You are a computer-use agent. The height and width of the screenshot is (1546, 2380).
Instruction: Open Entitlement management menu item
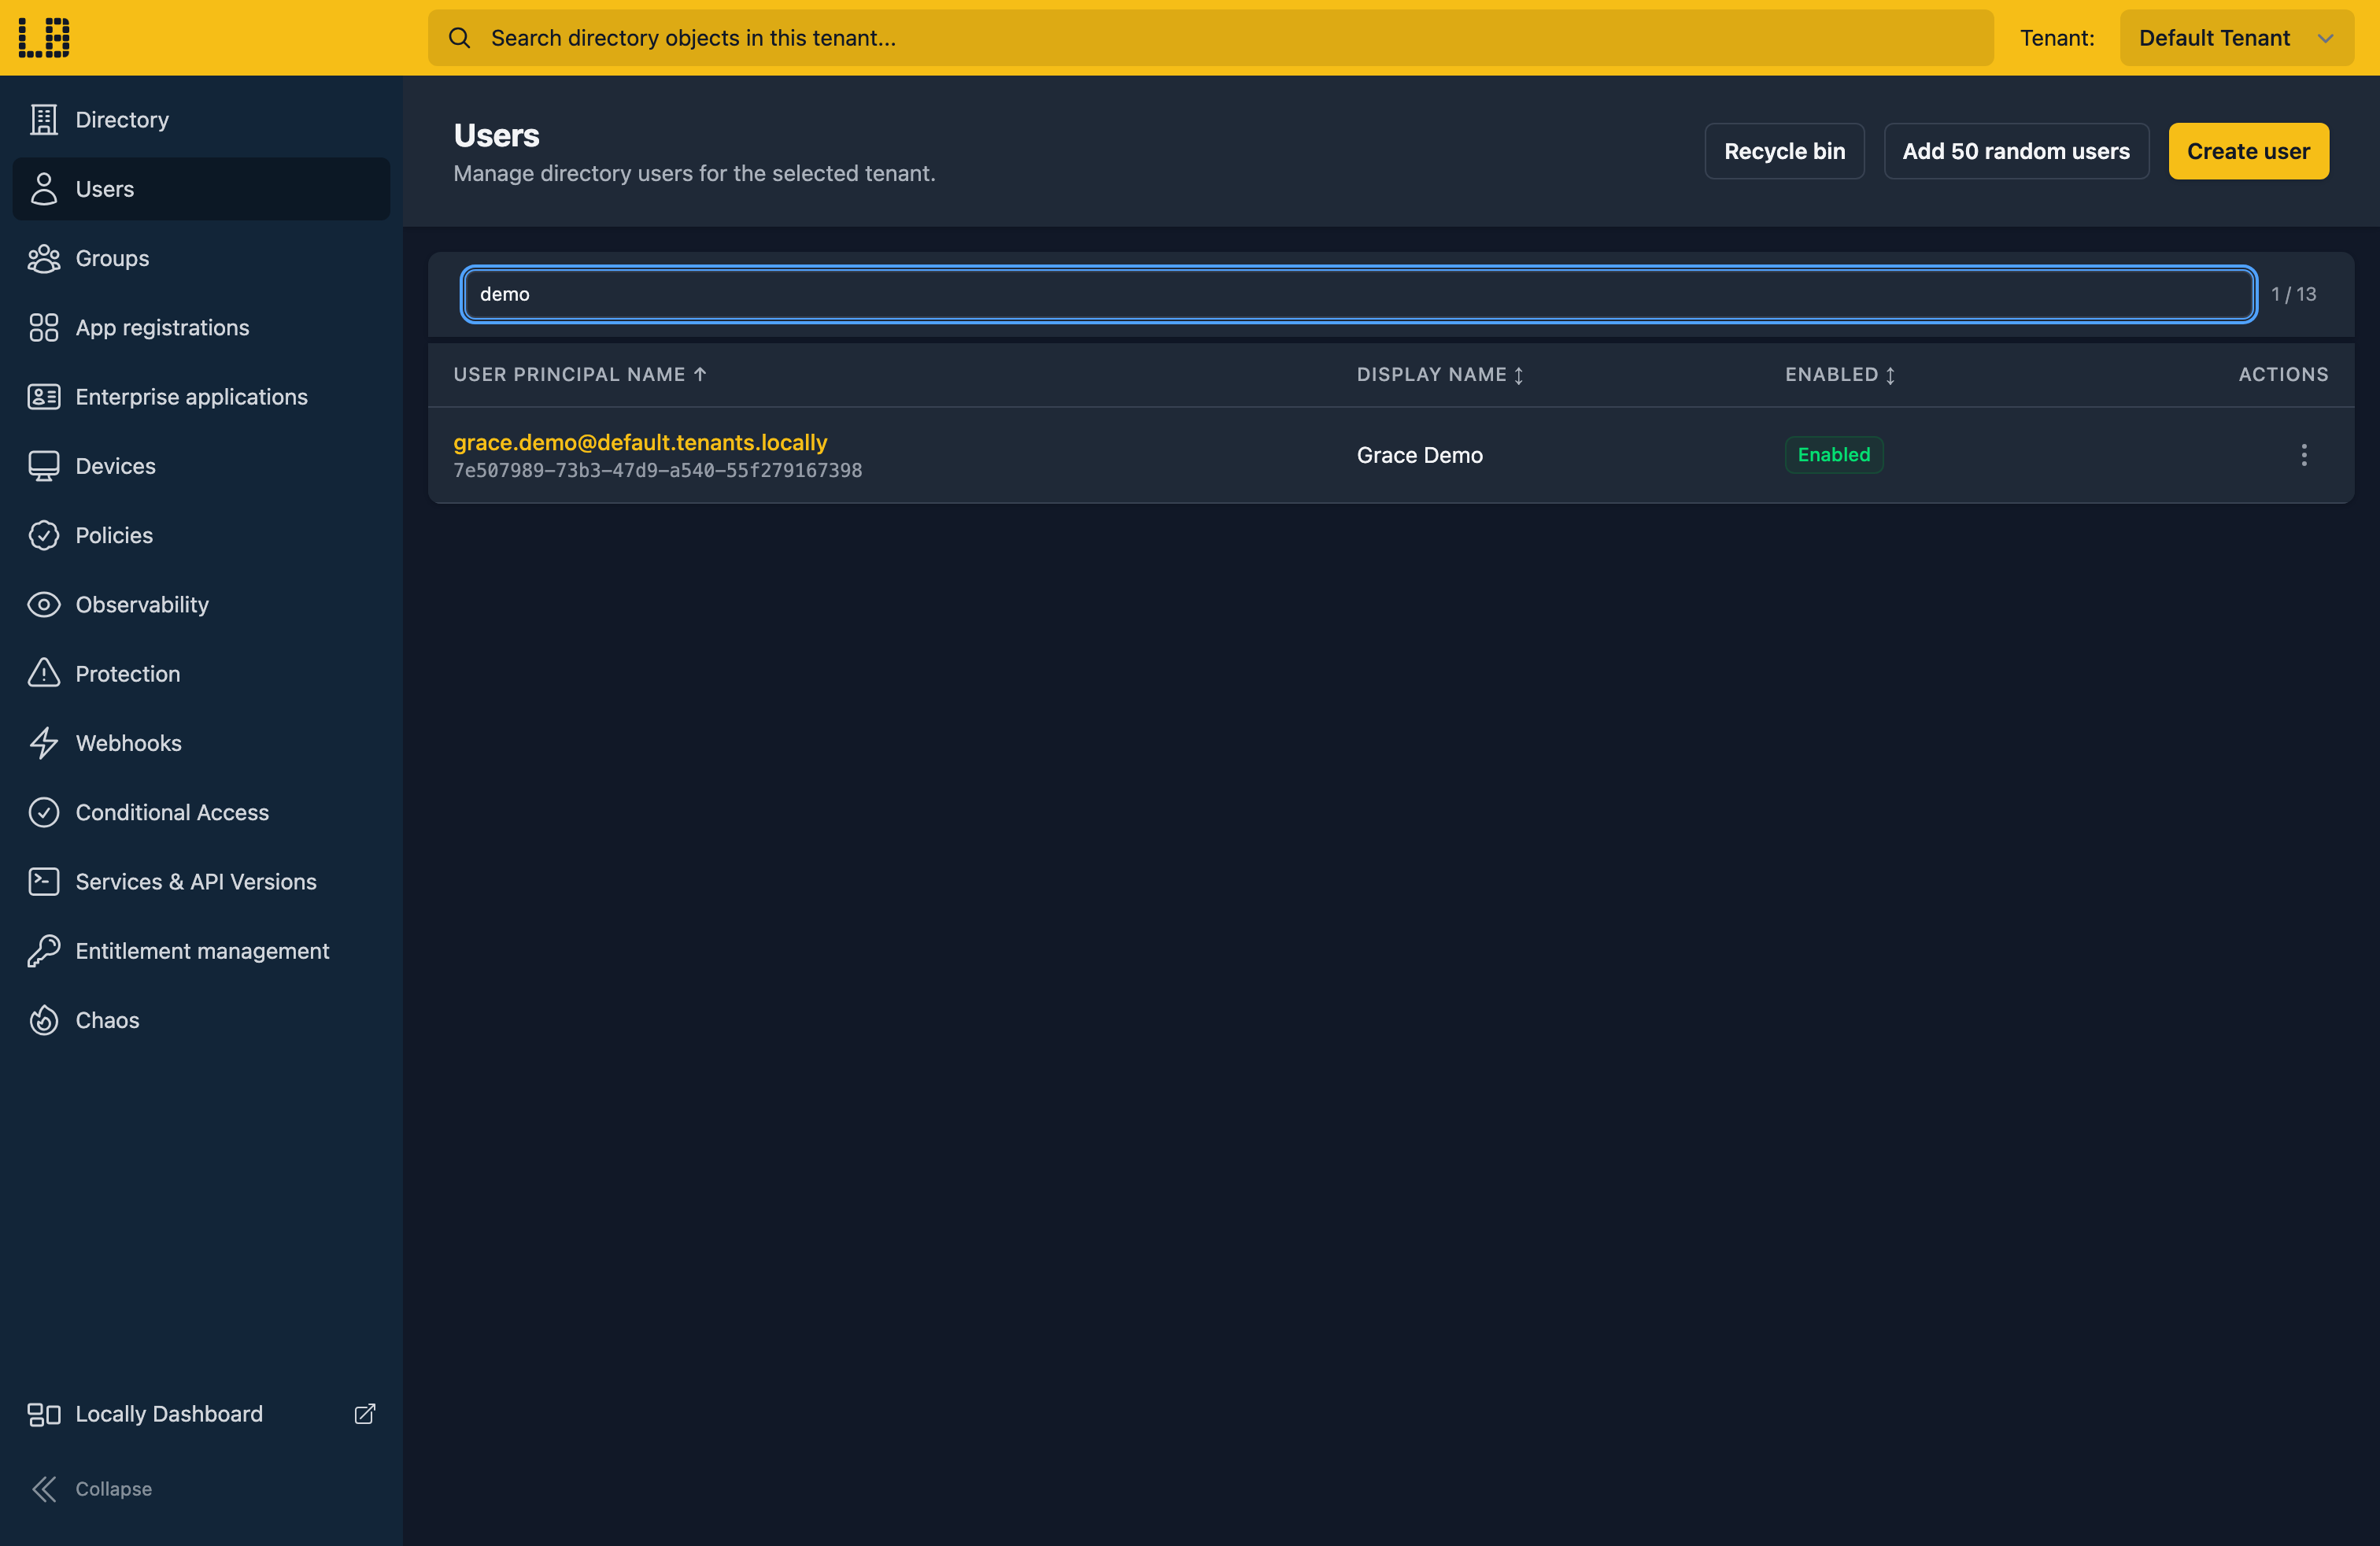tap(201, 951)
